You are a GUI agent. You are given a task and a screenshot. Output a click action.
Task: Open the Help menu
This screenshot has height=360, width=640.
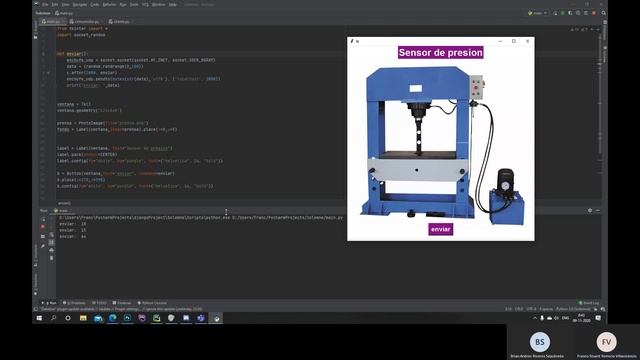173,4
